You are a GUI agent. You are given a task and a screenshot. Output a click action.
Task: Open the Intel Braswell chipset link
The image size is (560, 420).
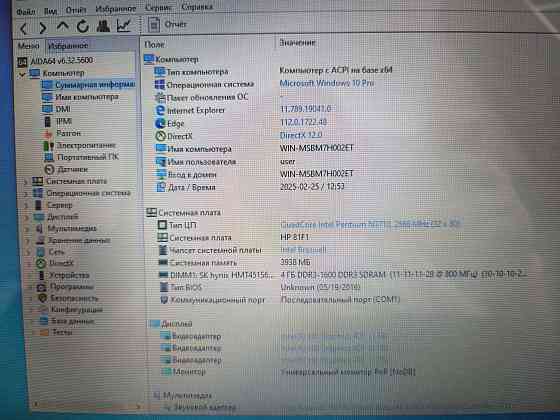tap(303, 250)
